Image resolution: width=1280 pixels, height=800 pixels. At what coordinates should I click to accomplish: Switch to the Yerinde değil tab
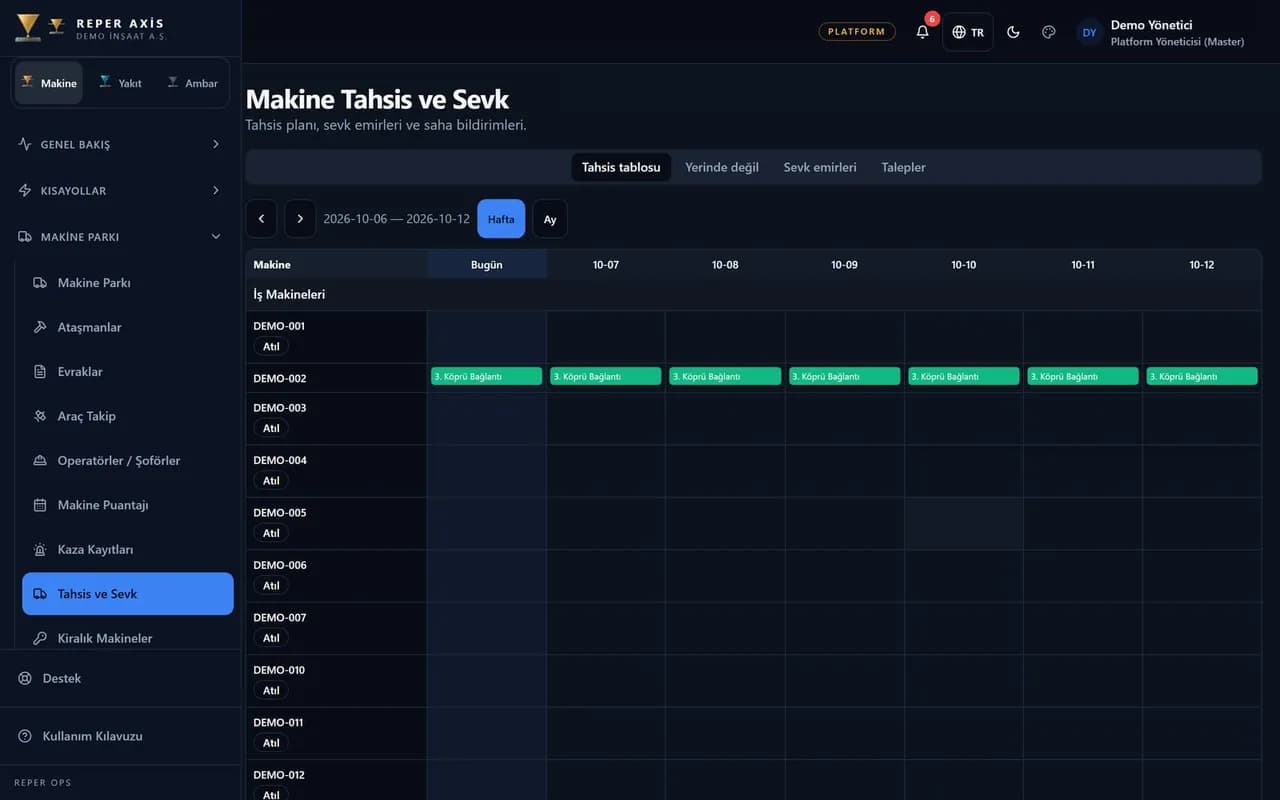722,167
